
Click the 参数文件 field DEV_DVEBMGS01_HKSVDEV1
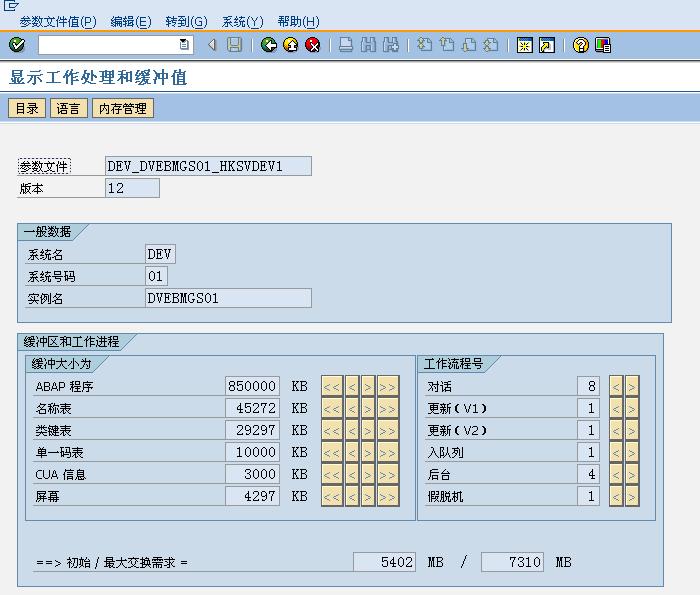coord(208,166)
